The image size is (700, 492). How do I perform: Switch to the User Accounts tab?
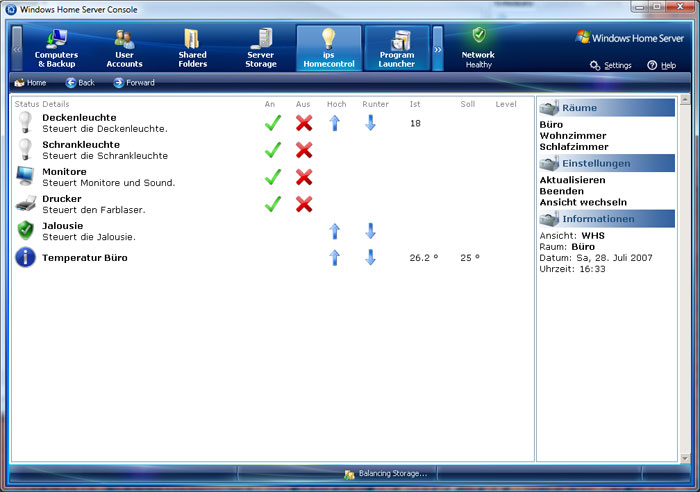[x=124, y=48]
